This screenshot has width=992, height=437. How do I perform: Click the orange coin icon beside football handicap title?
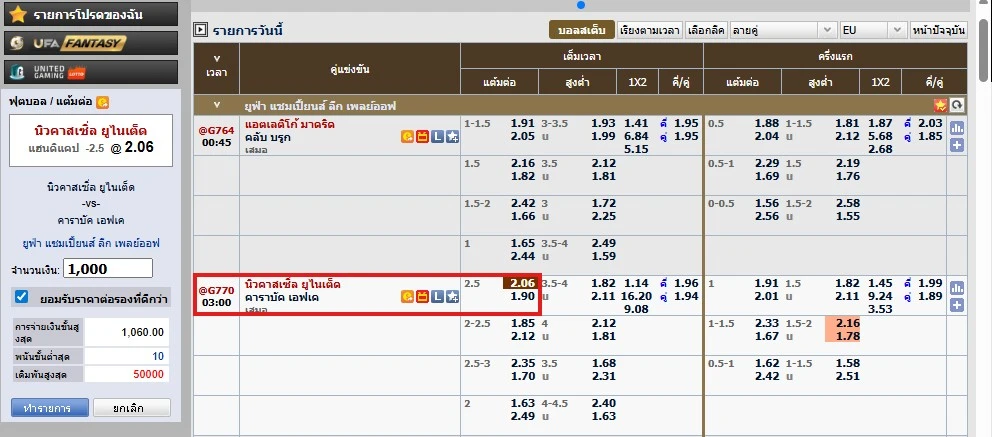[x=102, y=101]
